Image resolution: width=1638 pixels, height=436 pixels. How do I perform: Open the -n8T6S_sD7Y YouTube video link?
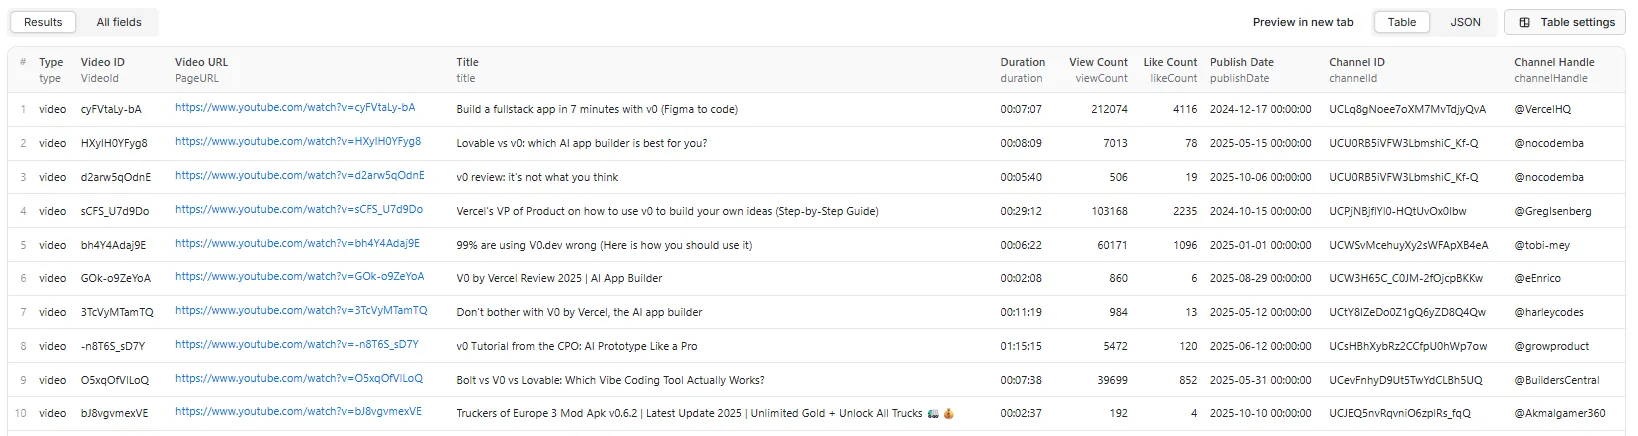[297, 345]
